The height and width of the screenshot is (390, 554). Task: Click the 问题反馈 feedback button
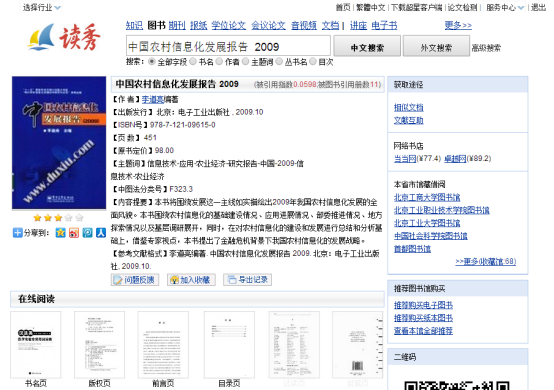[135, 280]
